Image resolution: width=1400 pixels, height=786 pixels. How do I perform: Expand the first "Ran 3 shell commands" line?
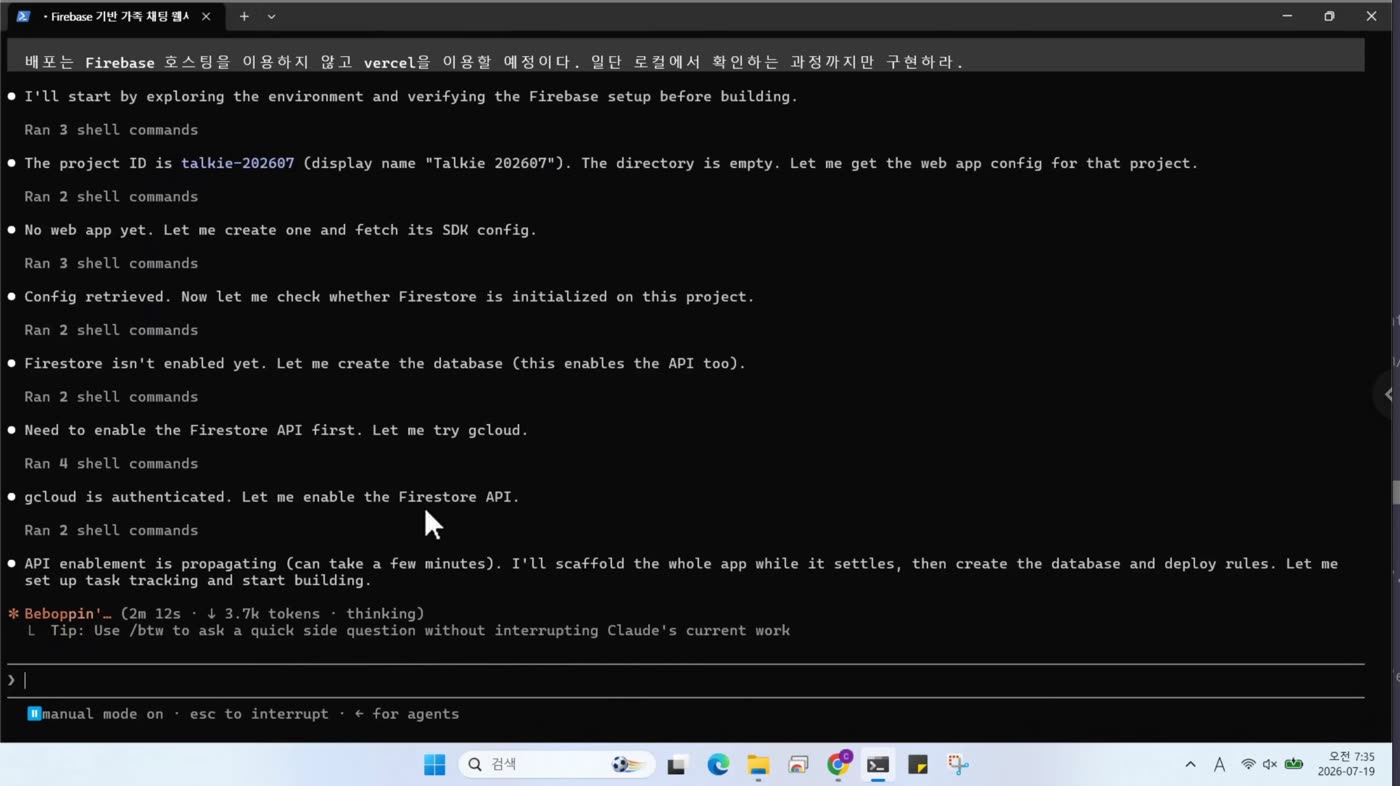coord(111,130)
